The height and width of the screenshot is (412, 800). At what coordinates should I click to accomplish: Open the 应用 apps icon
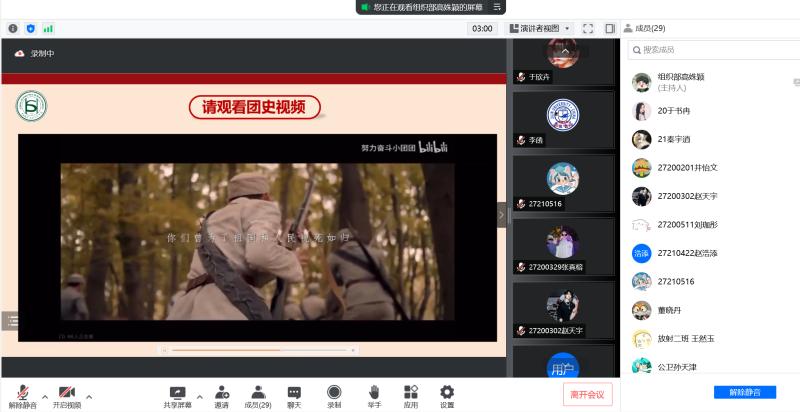click(410, 395)
